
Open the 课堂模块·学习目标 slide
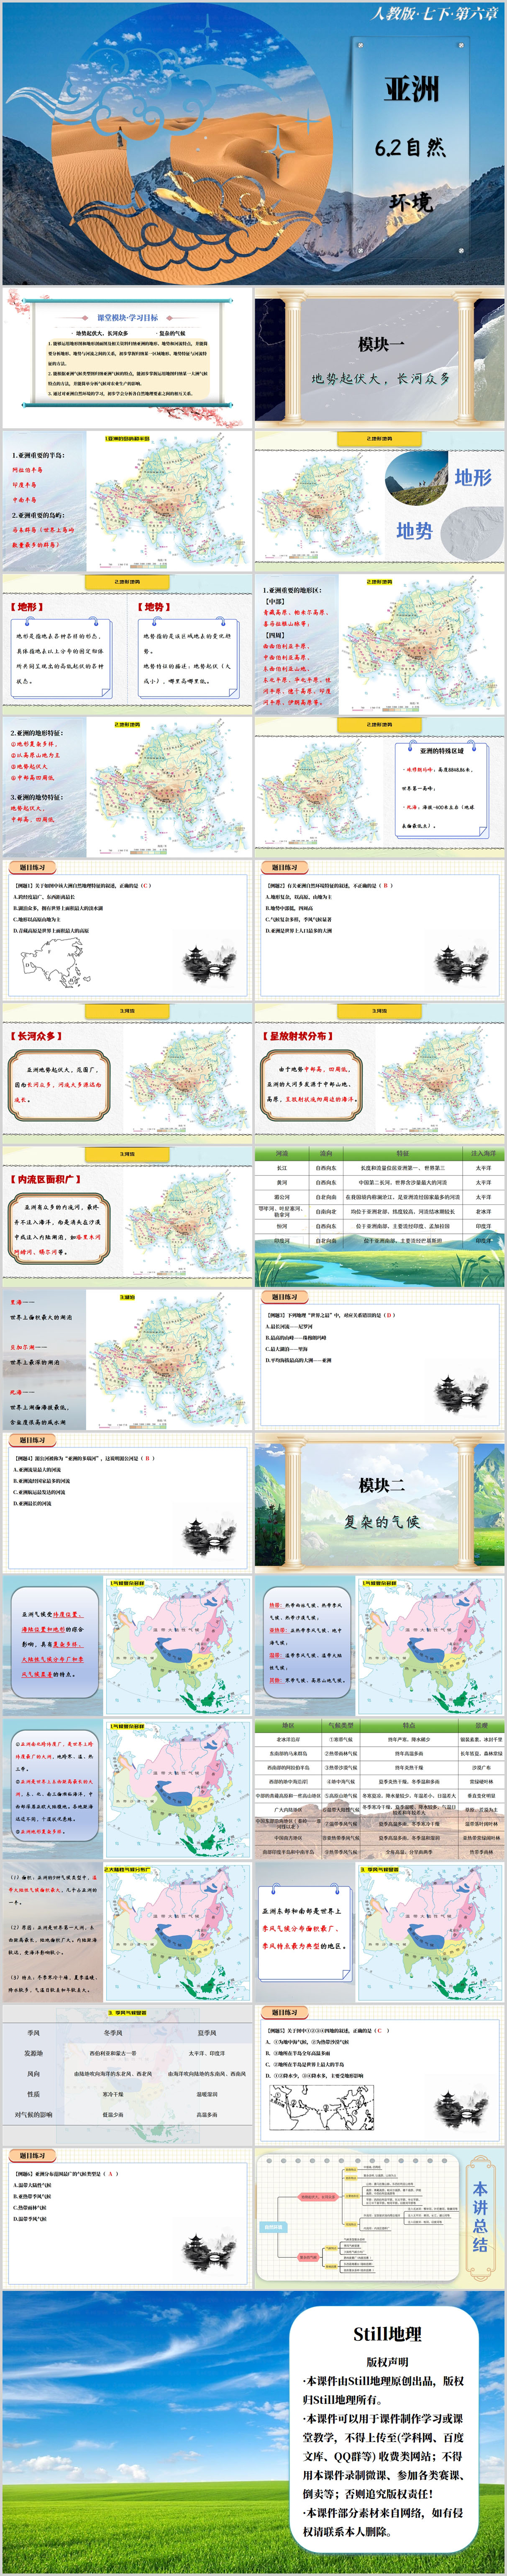click(127, 358)
